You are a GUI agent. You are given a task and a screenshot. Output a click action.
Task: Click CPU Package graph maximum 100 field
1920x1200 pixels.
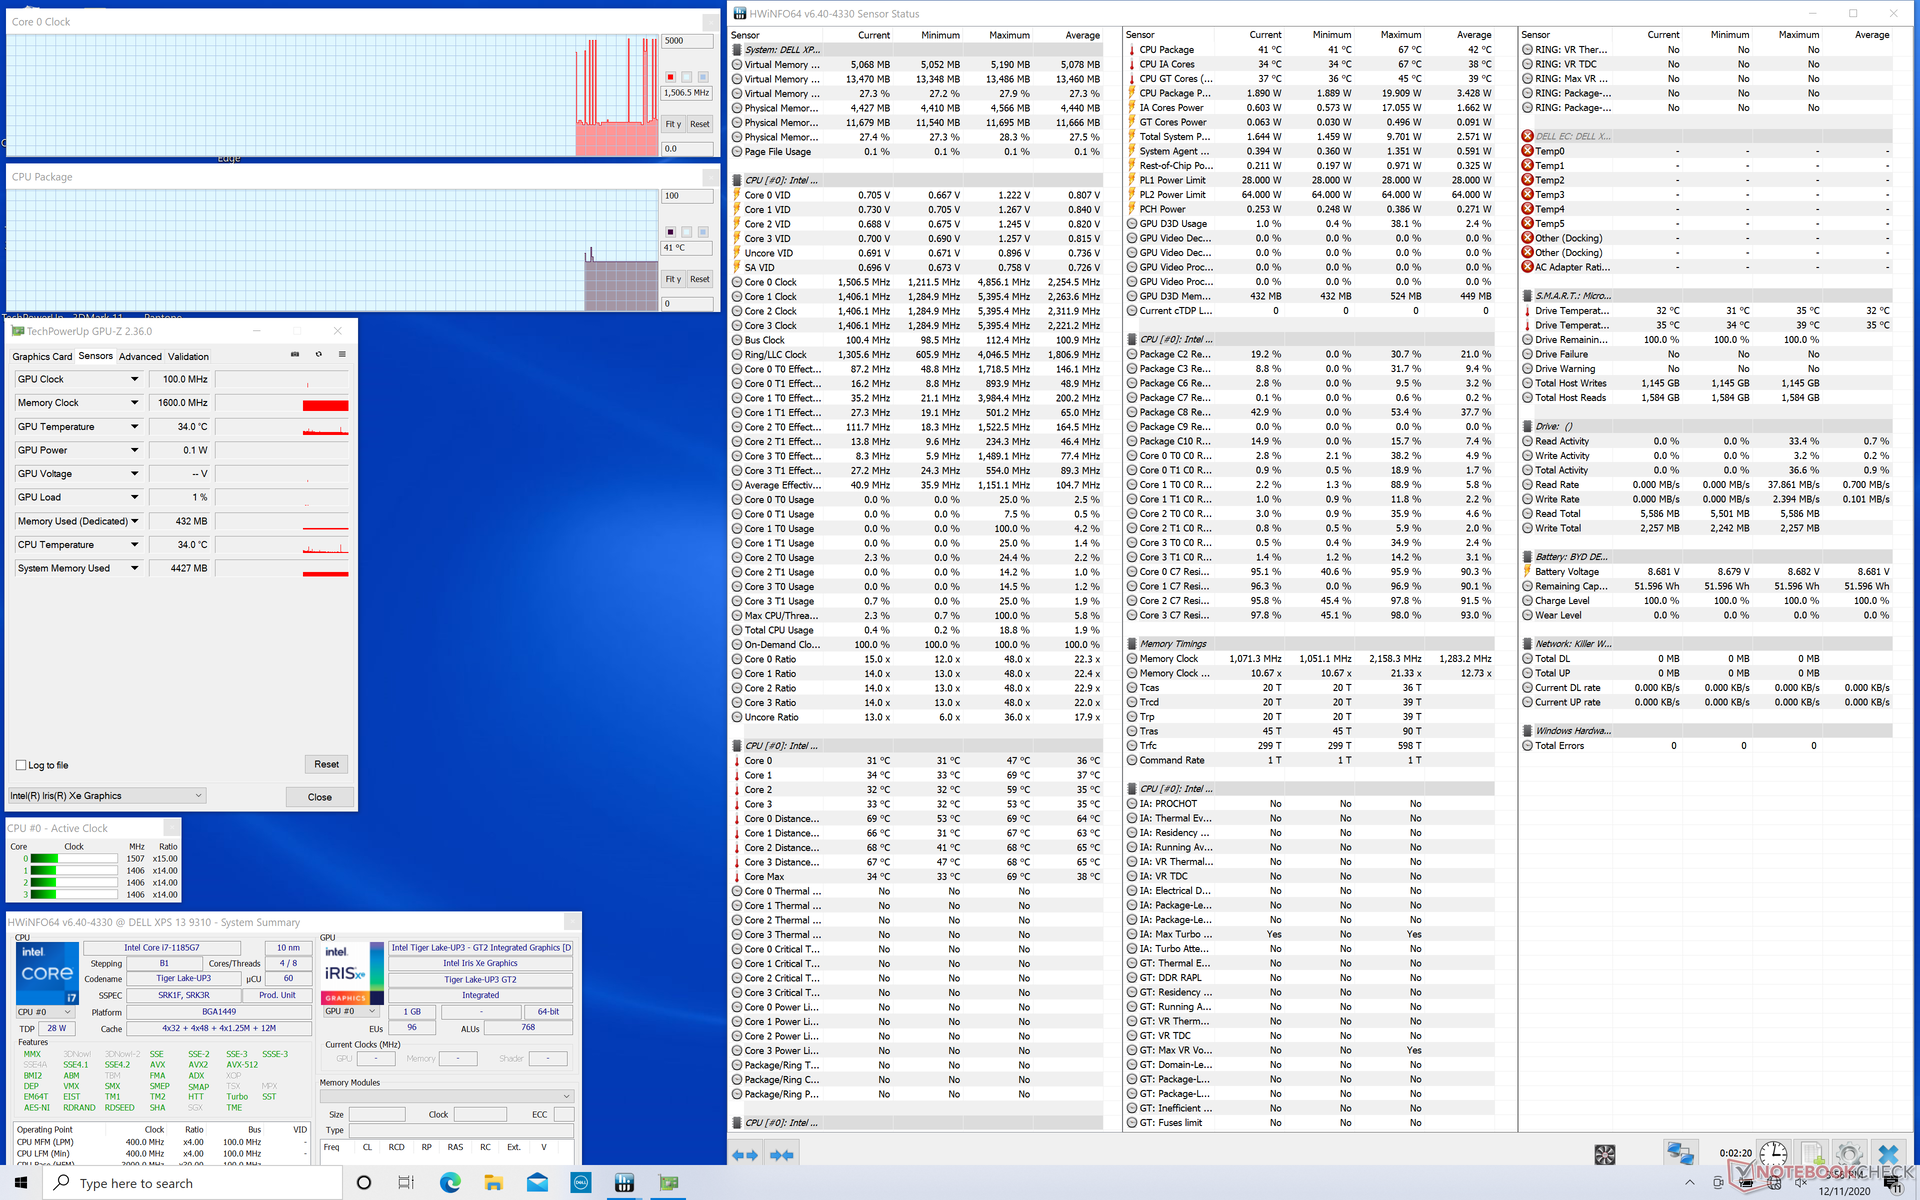pyautogui.click(x=687, y=196)
